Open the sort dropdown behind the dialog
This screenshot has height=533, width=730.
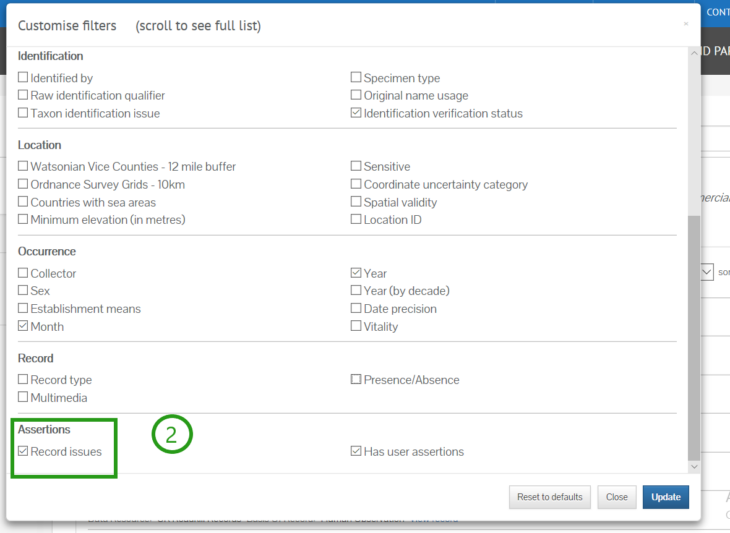(707, 272)
